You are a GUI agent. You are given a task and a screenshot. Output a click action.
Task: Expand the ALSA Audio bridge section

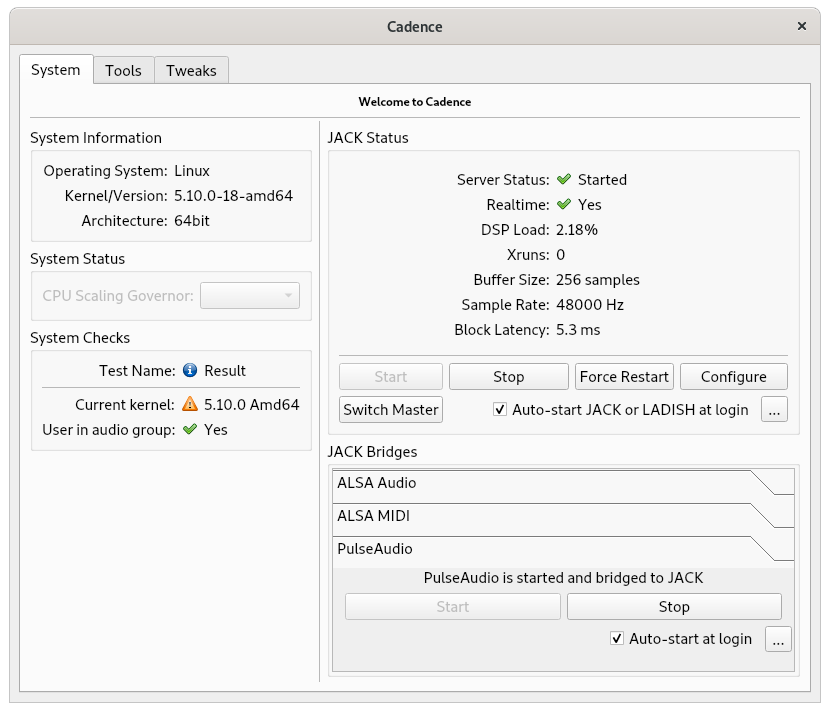coord(563,483)
